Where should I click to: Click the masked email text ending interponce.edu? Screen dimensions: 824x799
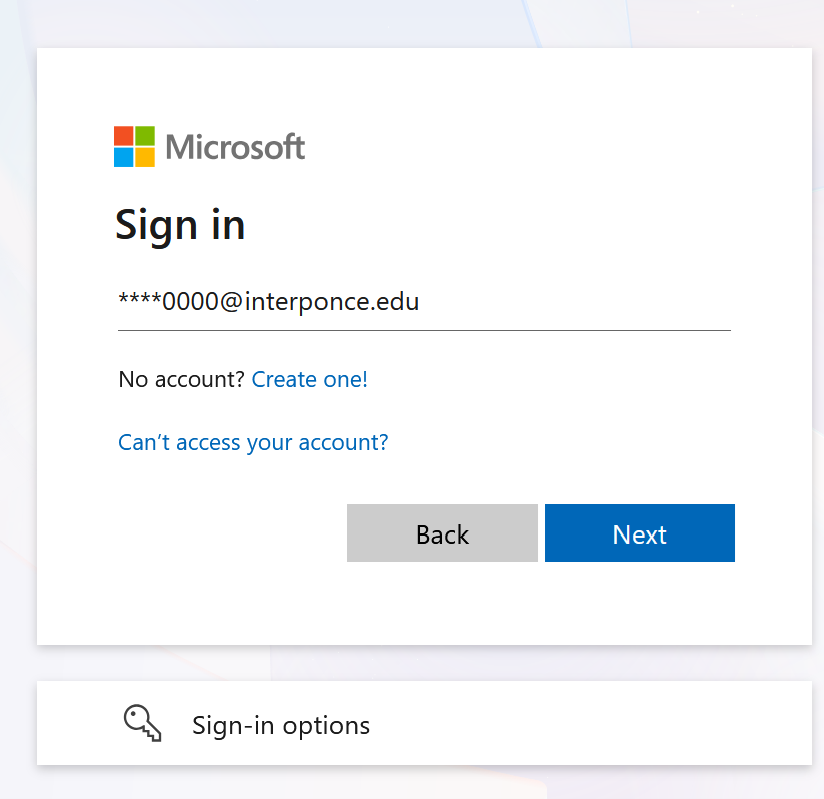point(268,301)
